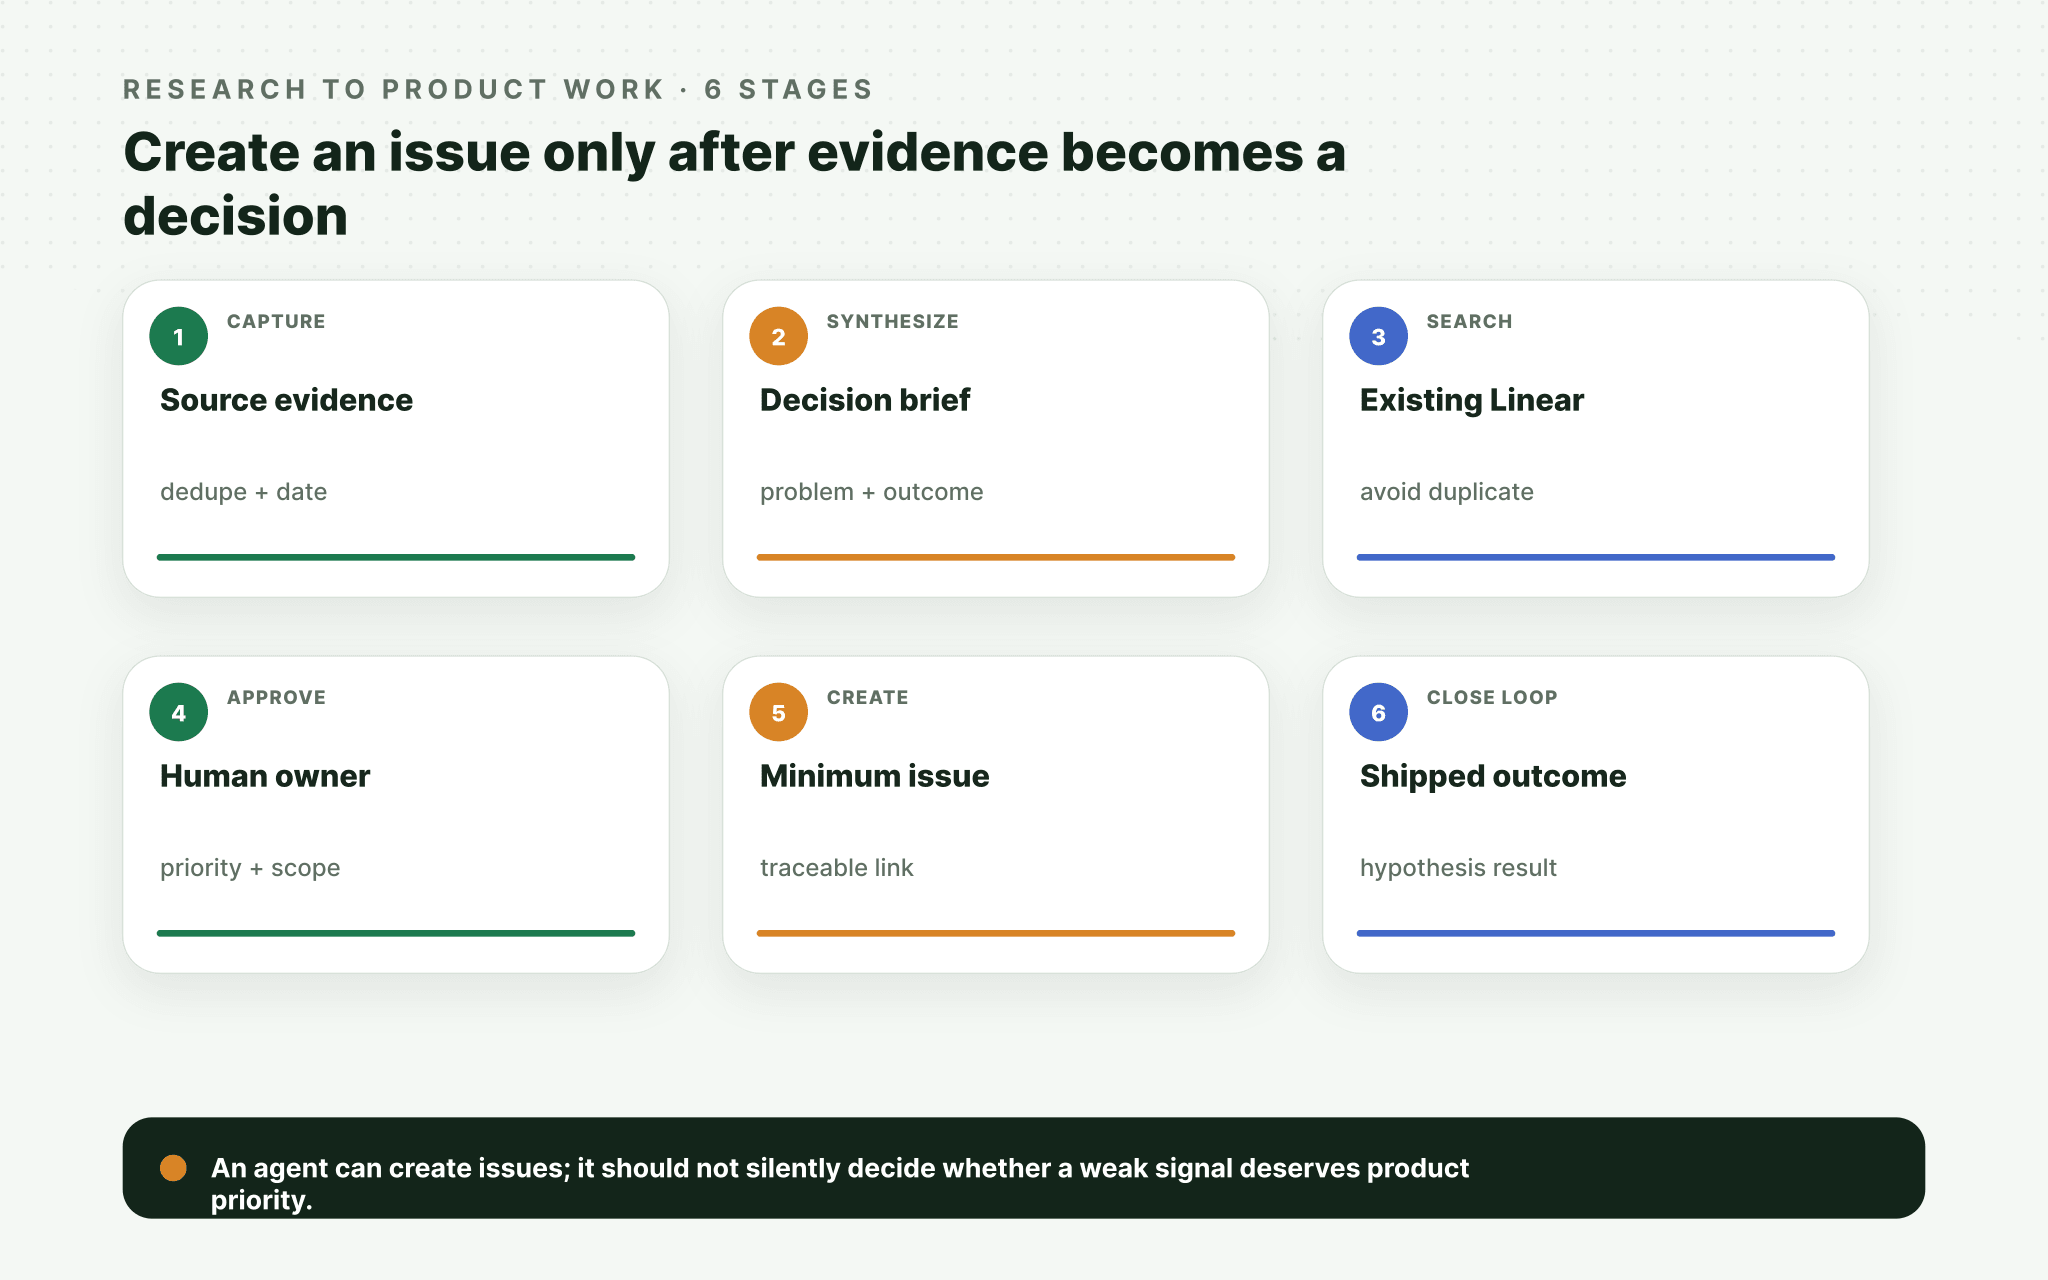Click the "RESEARCH TO PRODUCT WORK · 6 STAGES" overline
The width and height of the screenshot is (2048, 1280).
click(498, 89)
